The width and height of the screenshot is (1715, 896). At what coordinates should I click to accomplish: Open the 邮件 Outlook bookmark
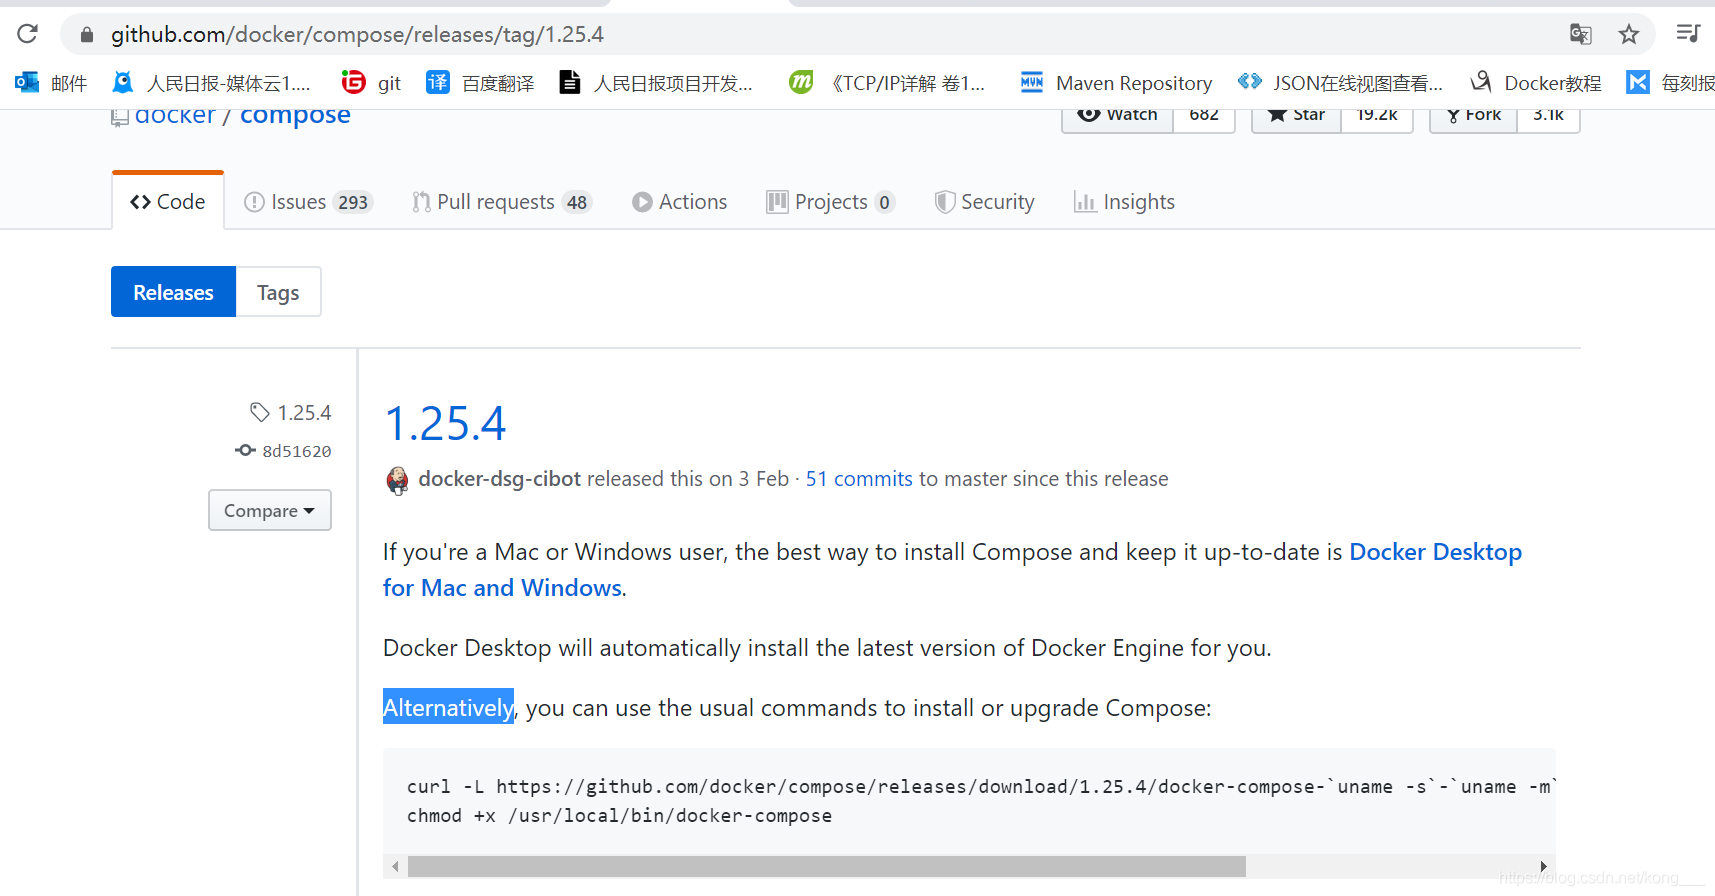(x=51, y=83)
